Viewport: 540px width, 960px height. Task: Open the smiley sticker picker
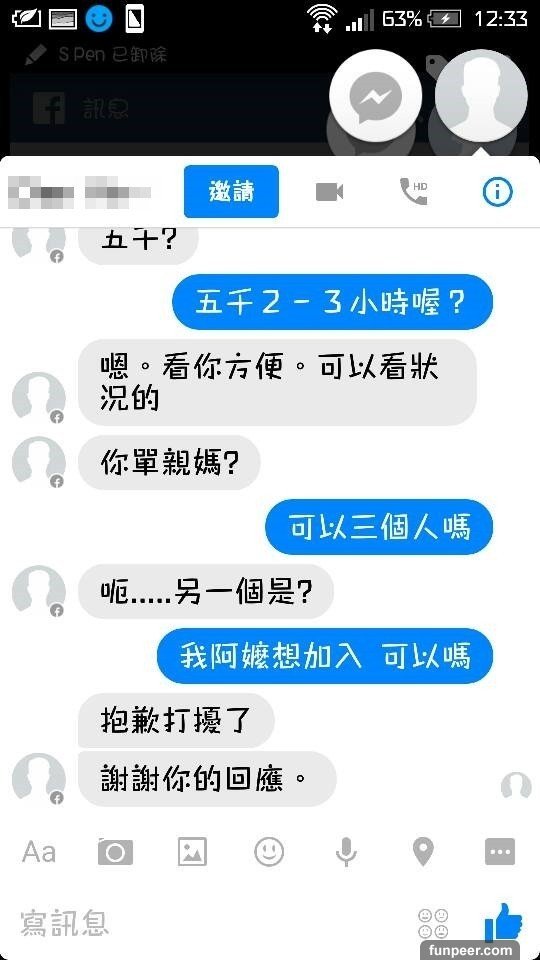click(269, 852)
